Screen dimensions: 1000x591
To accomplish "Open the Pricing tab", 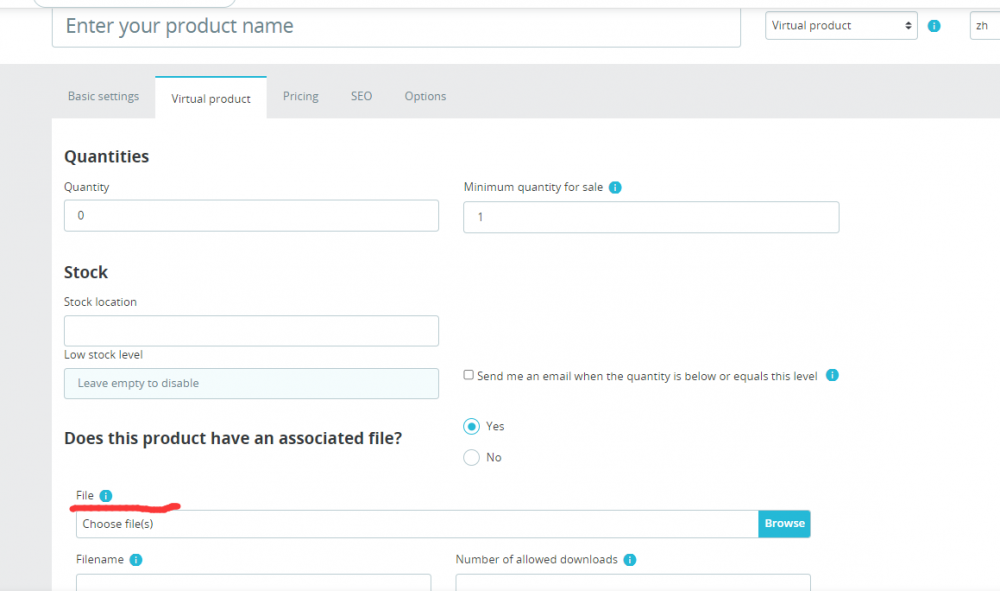I will click(x=300, y=97).
